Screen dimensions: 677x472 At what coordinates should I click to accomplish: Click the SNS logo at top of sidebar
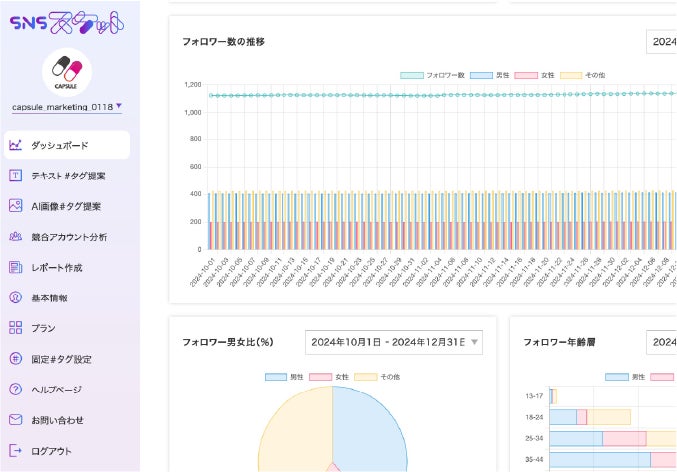click(67, 23)
